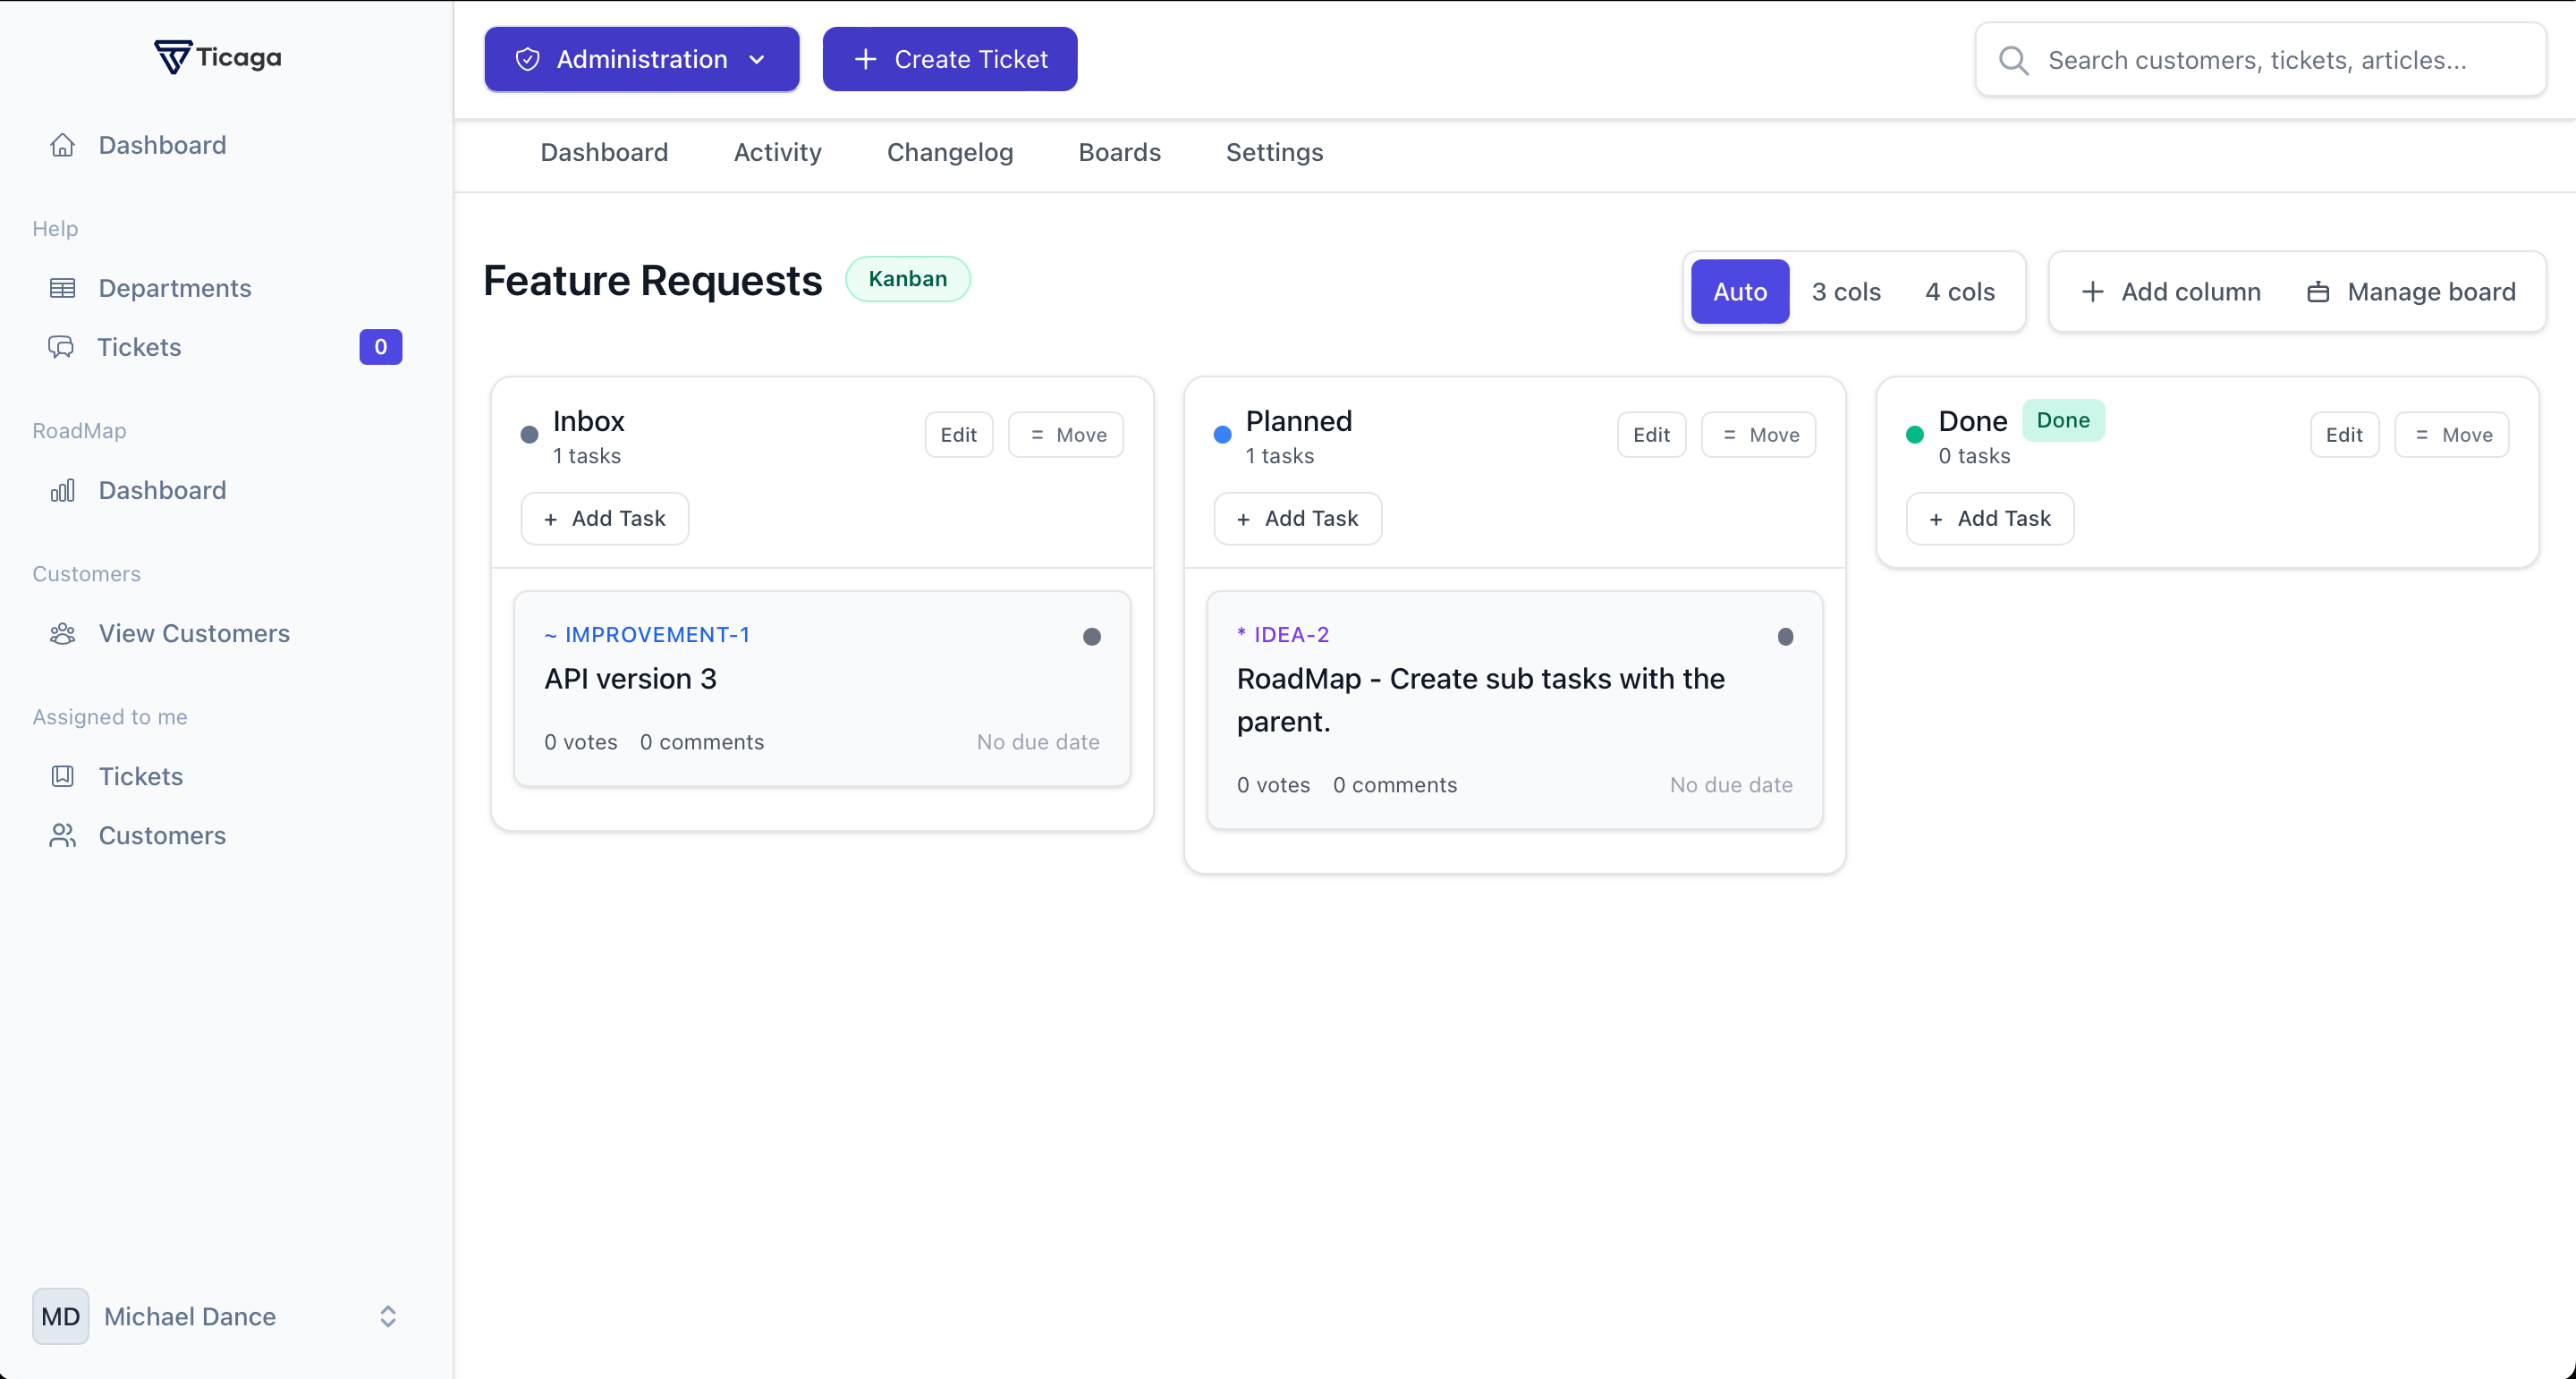Click the Tickets chat bubble icon
Screen dimensions: 2576x1379
pyautogui.click(x=61, y=347)
